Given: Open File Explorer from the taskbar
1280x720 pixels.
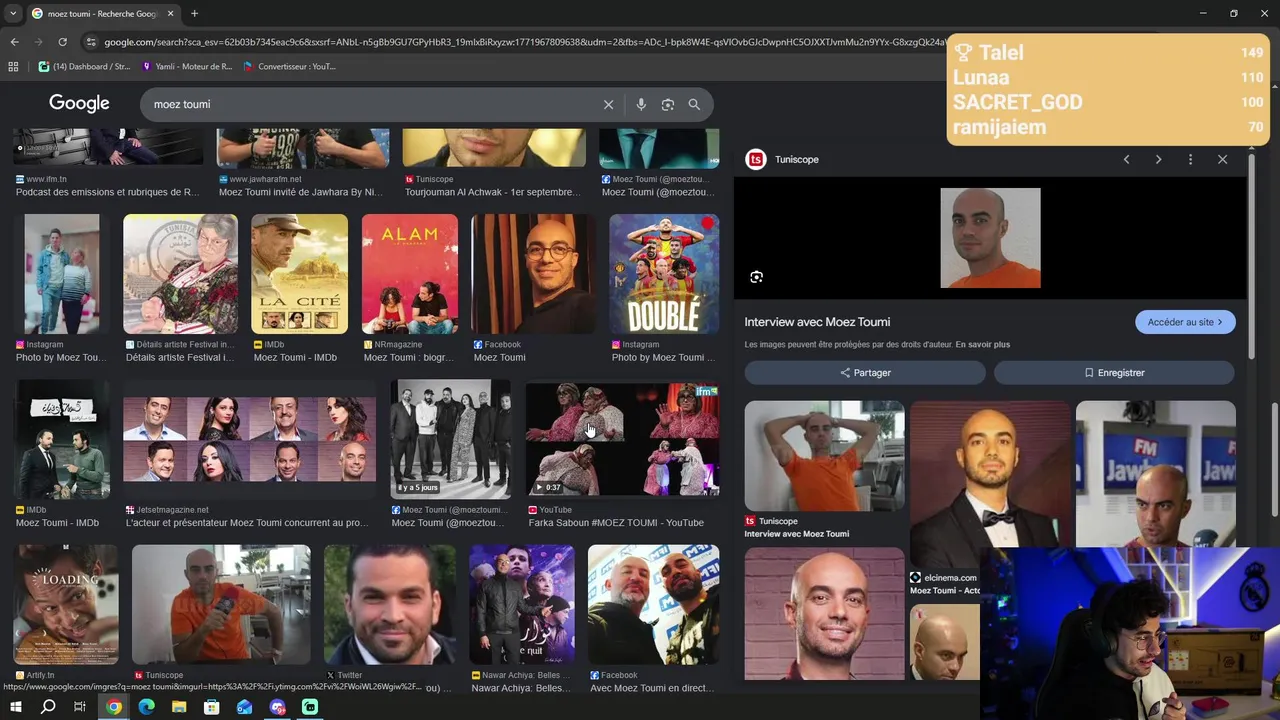Looking at the screenshot, I should pyautogui.click(x=179, y=707).
